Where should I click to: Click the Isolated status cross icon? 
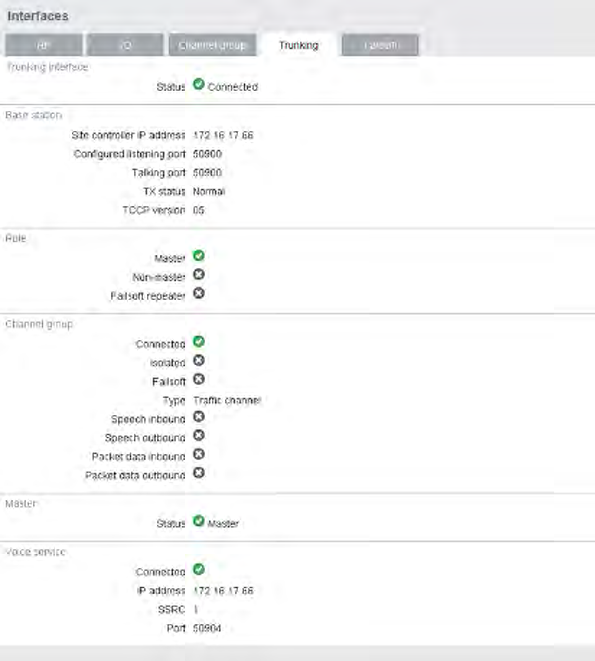(x=199, y=360)
